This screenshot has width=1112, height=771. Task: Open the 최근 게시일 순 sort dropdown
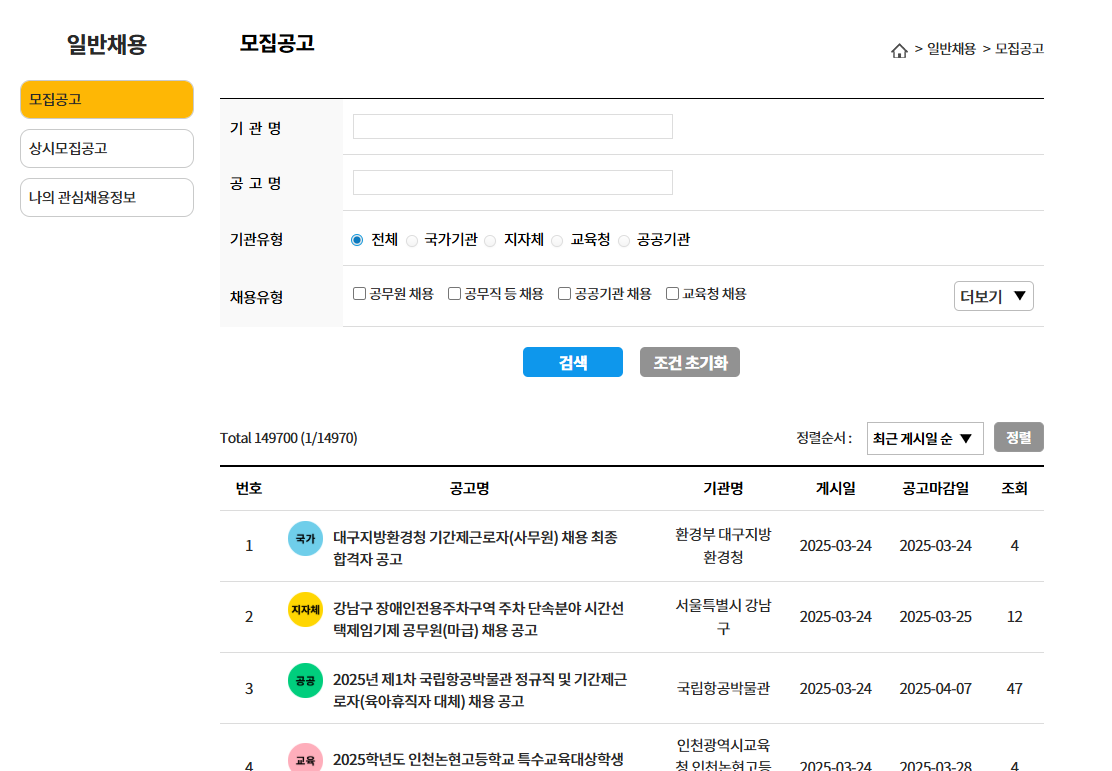(x=925, y=437)
